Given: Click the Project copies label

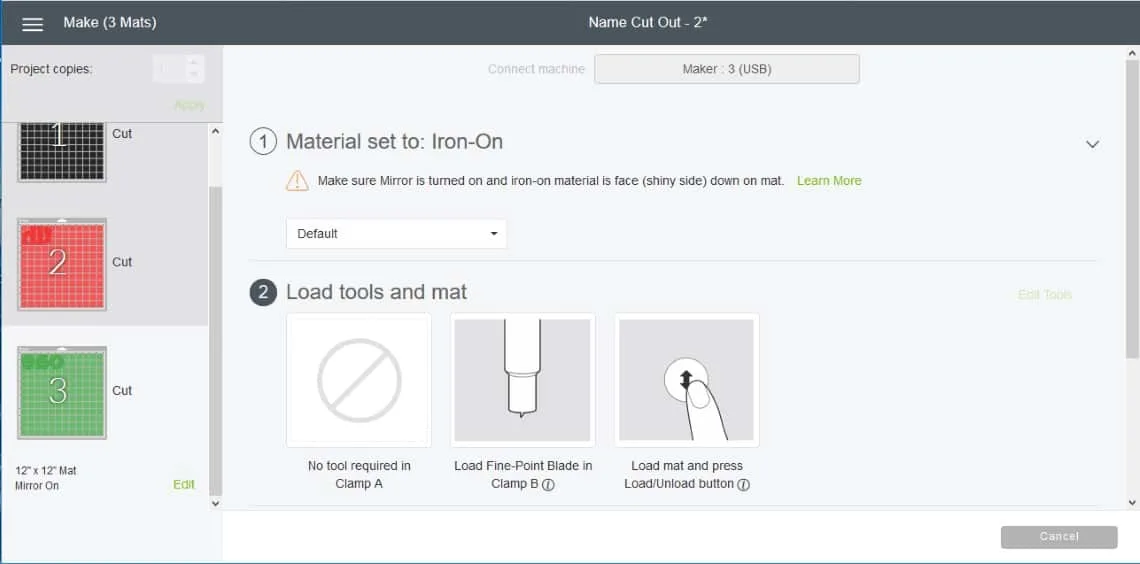Looking at the screenshot, I should pos(52,70).
